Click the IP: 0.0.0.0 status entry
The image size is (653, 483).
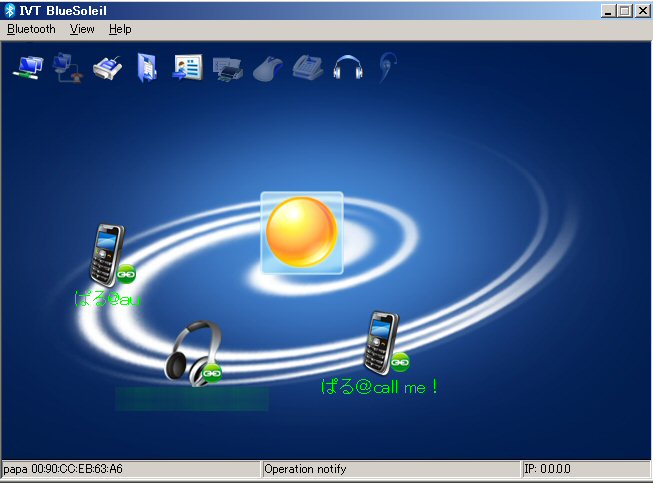547,469
